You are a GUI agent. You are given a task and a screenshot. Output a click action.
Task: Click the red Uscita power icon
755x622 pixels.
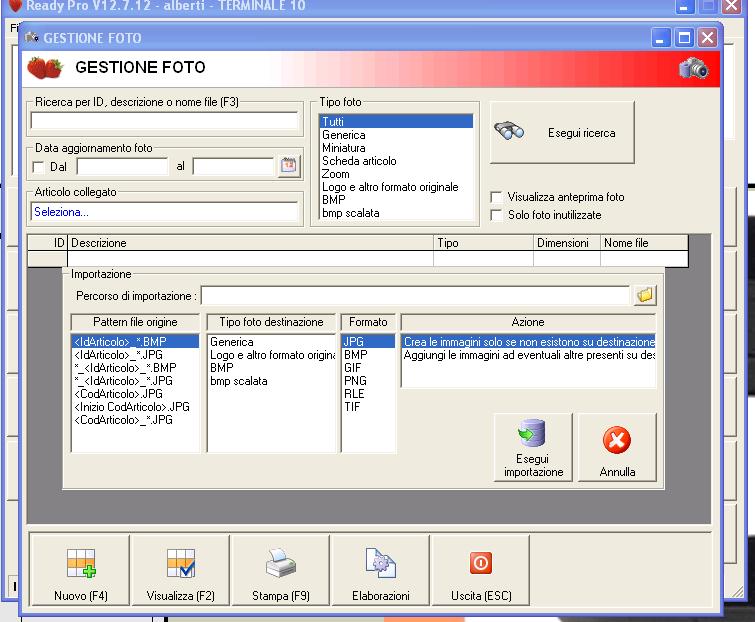[481, 563]
